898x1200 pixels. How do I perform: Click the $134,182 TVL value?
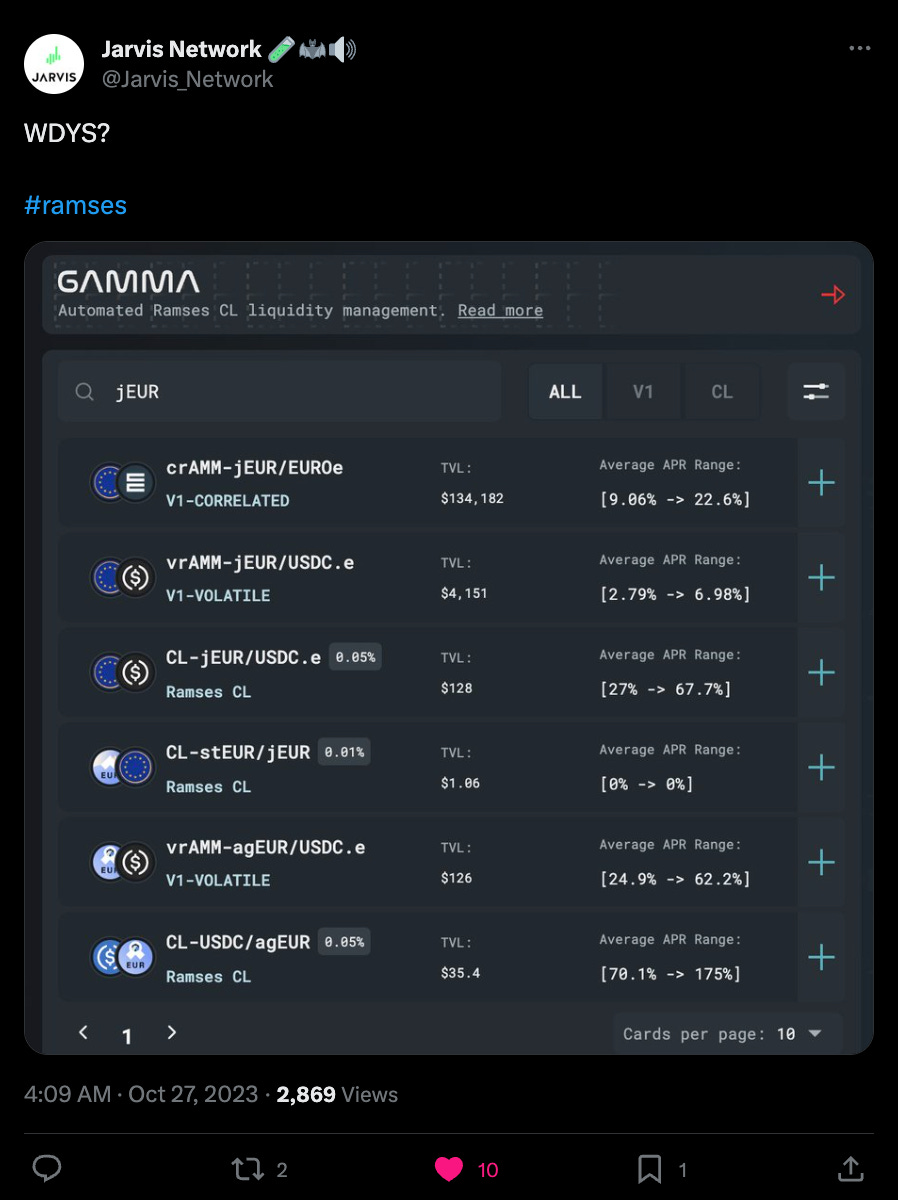tap(472, 498)
